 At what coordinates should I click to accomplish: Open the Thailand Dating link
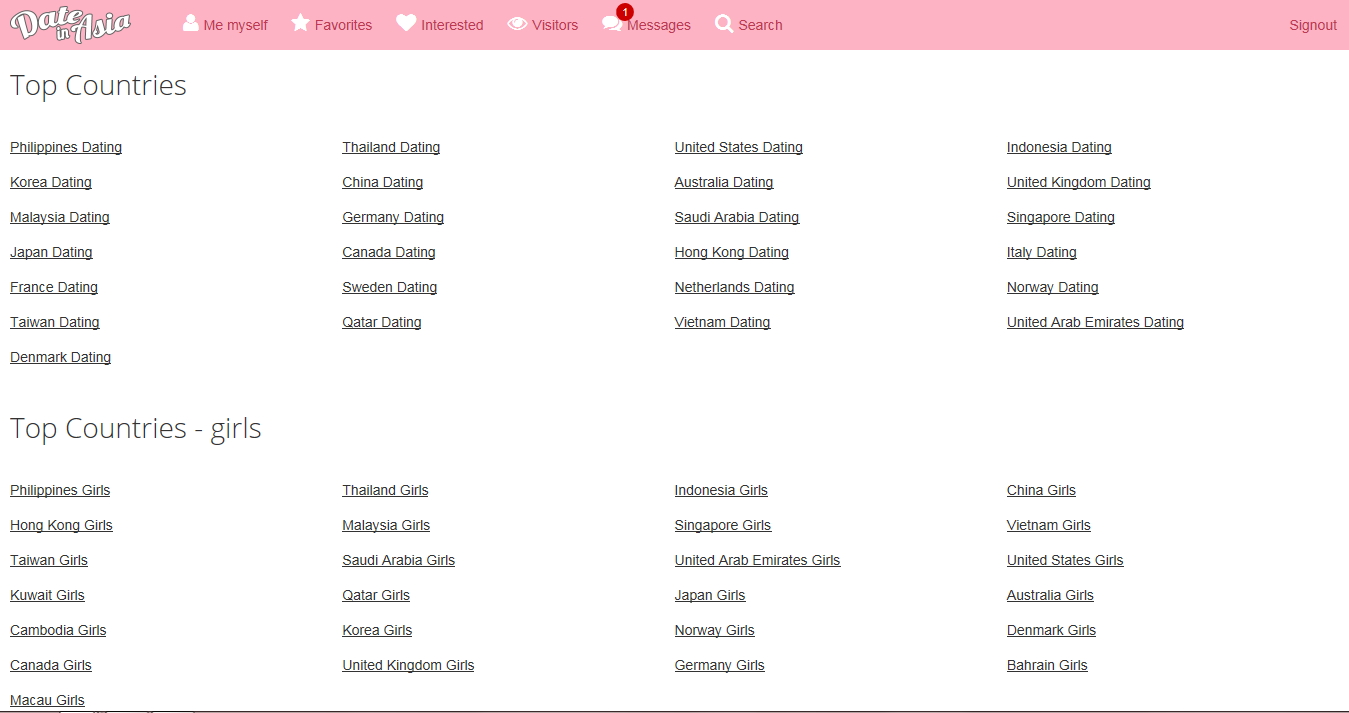391,147
